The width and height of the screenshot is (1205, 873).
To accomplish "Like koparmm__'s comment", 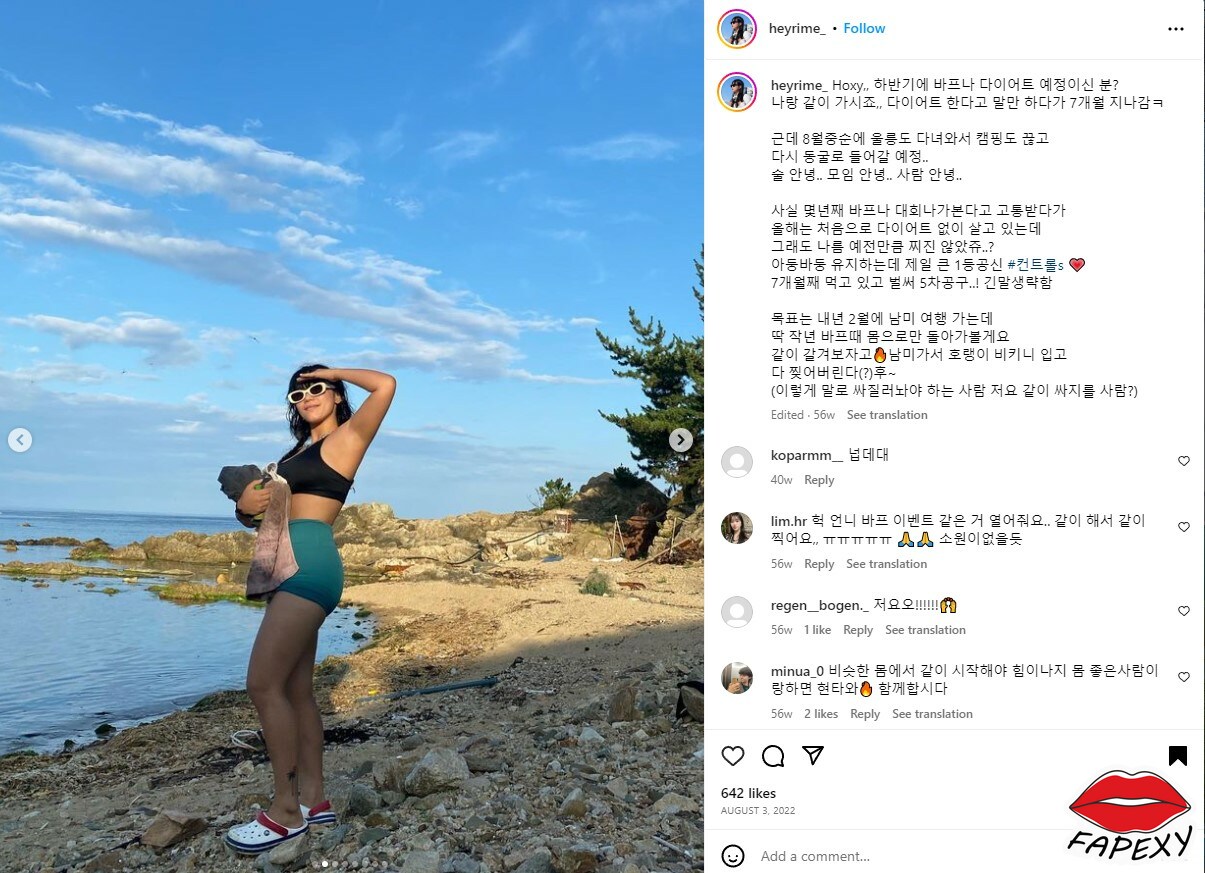I will coord(1184,461).
